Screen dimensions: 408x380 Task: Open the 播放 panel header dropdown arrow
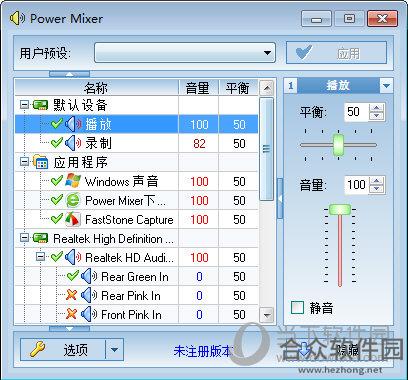coord(386,86)
